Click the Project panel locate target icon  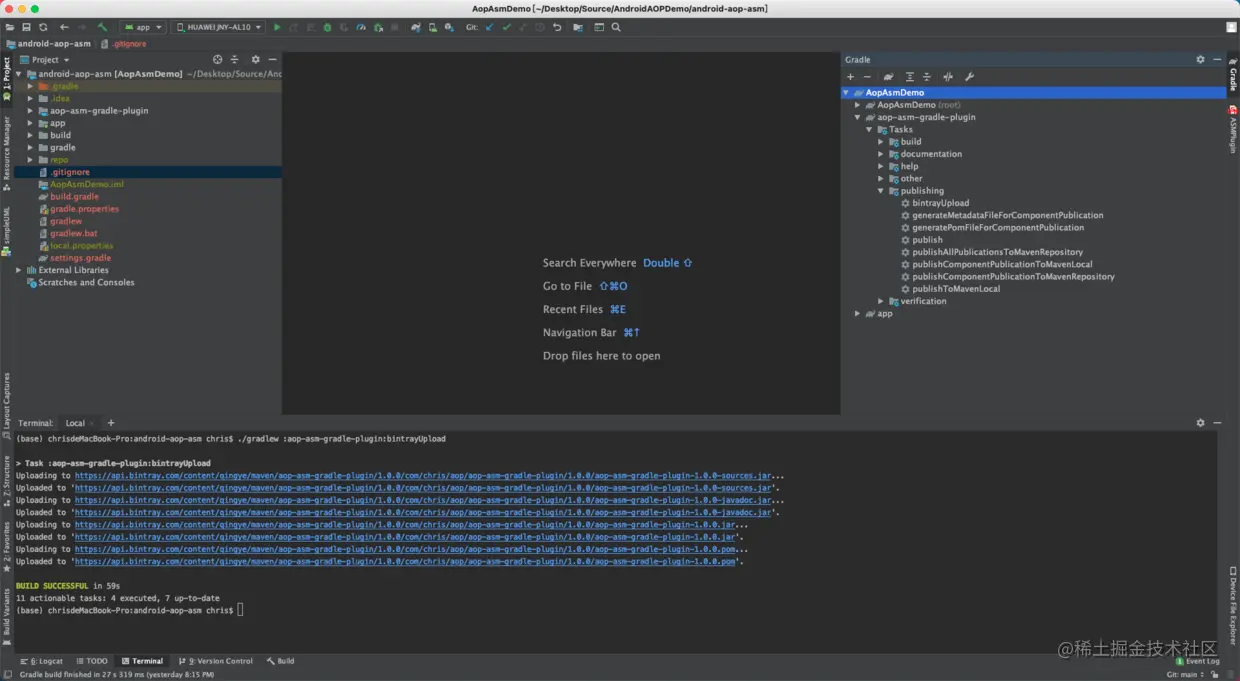pyautogui.click(x=217, y=60)
